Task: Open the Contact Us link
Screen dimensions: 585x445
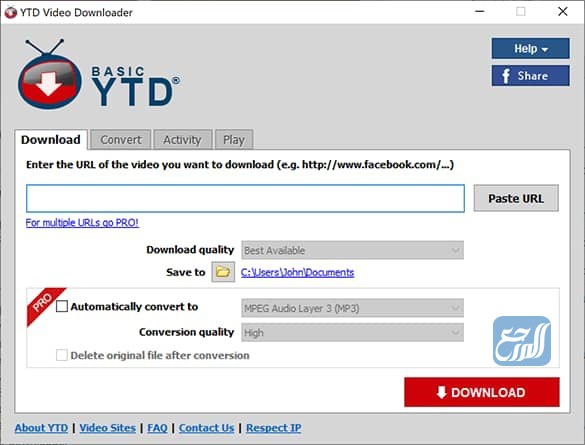Action: click(x=206, y=428)
